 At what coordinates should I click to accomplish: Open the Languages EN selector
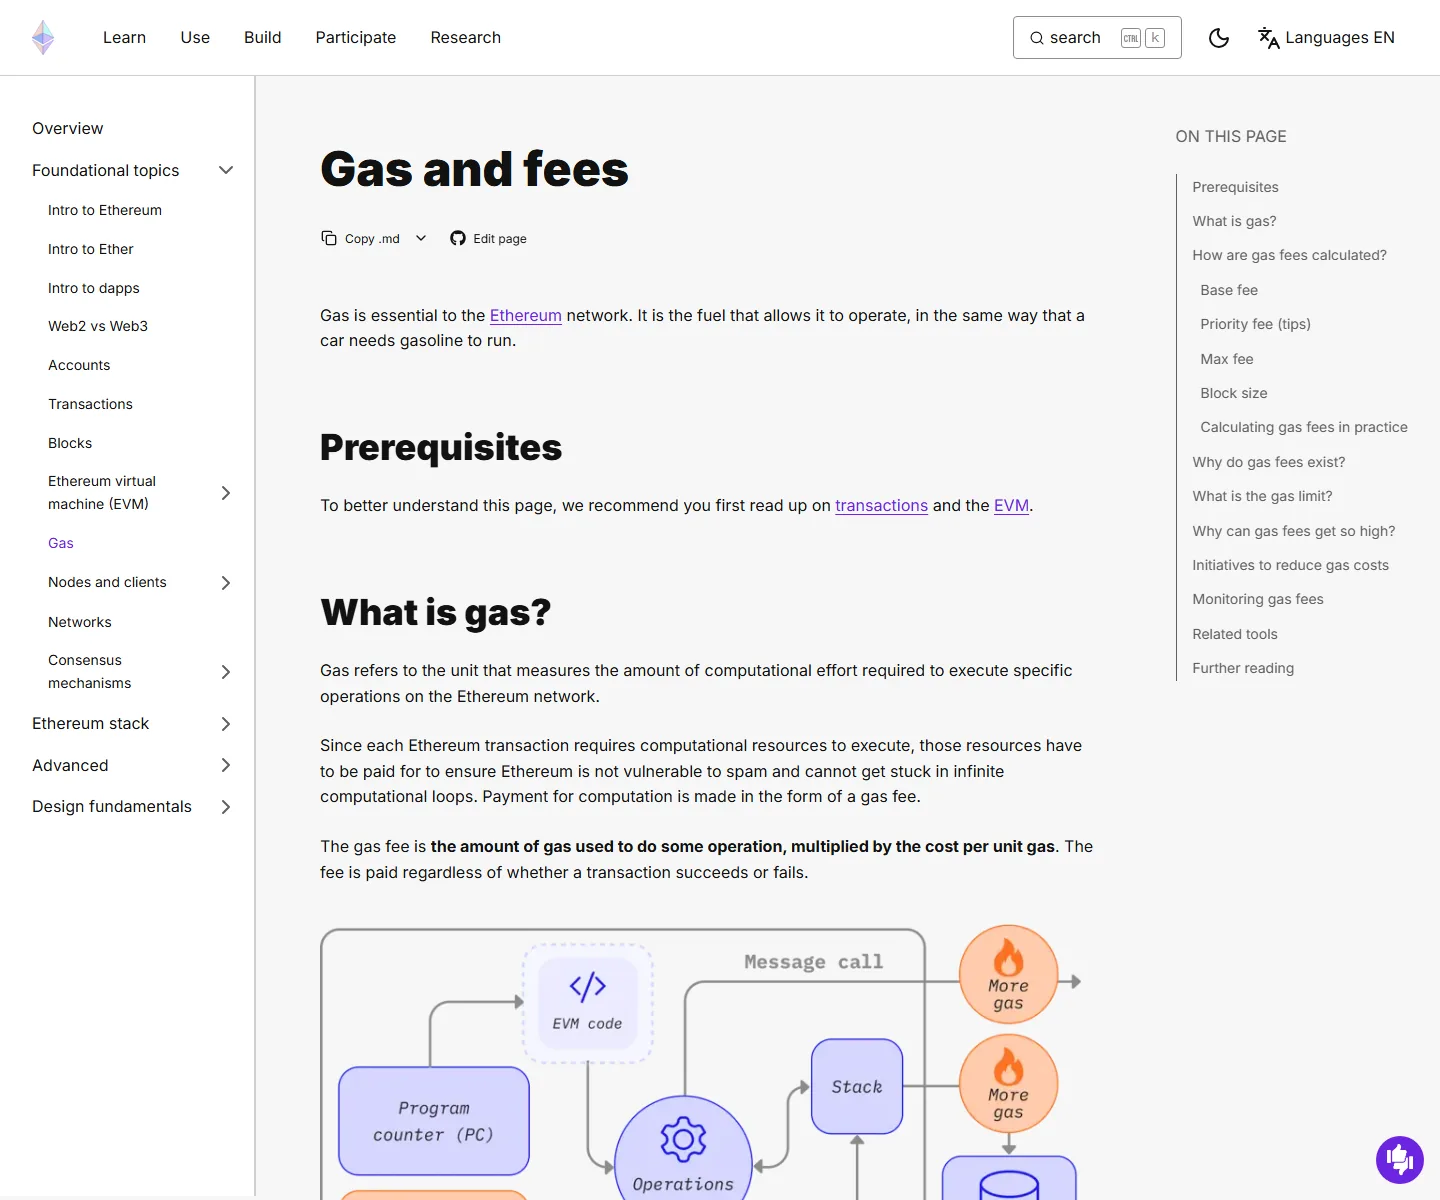tap(1326, 38)
